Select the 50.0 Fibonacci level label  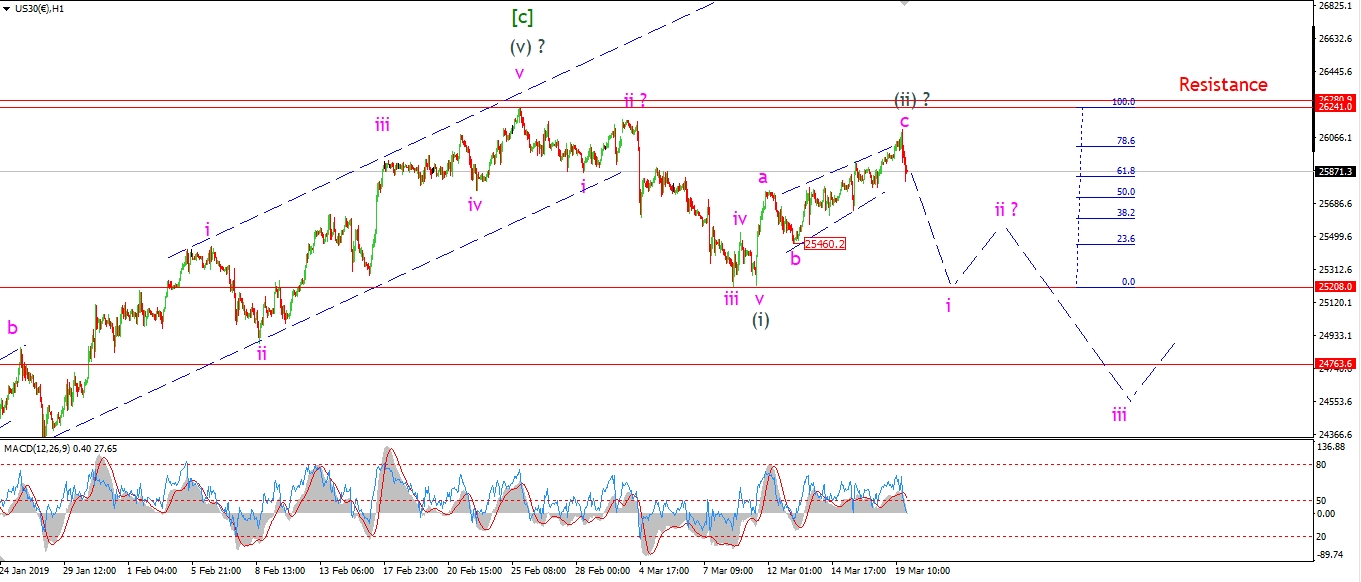pos(1126,192)
